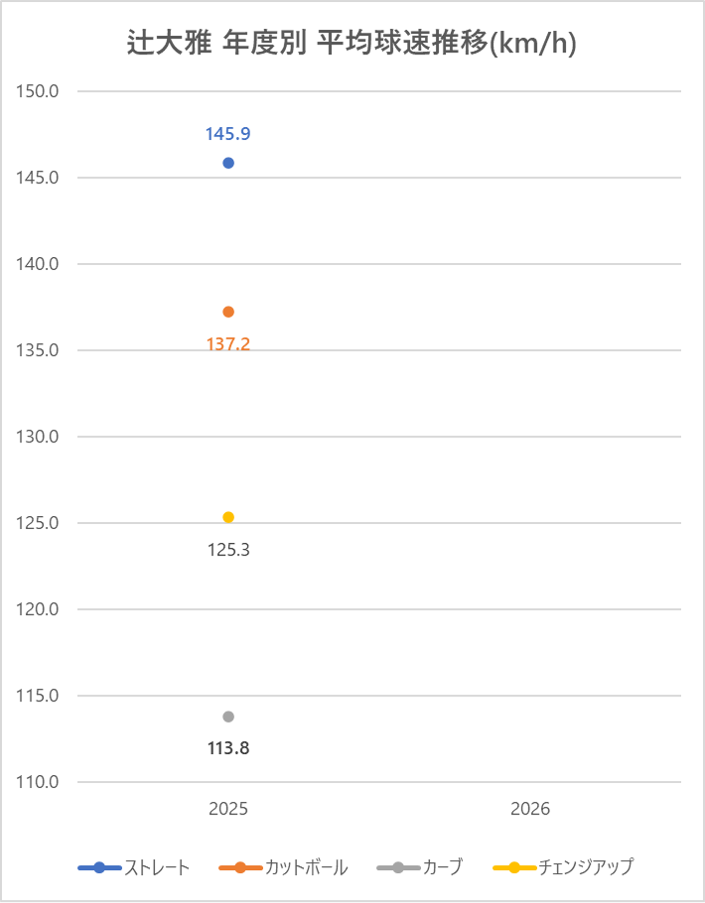Select the 2025 horizontal axis label

tap(228, 809)
